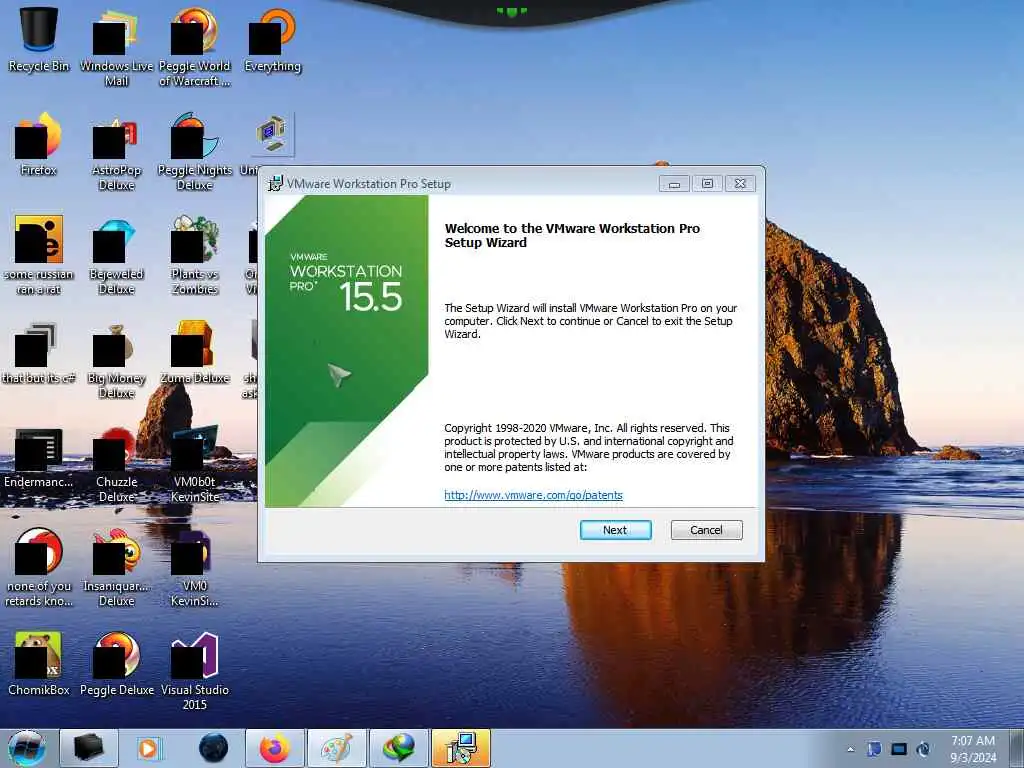This screenshot has width=1024, height=768.
Task: Click the monitor icon in the system tray
Action: pos(899,749)
